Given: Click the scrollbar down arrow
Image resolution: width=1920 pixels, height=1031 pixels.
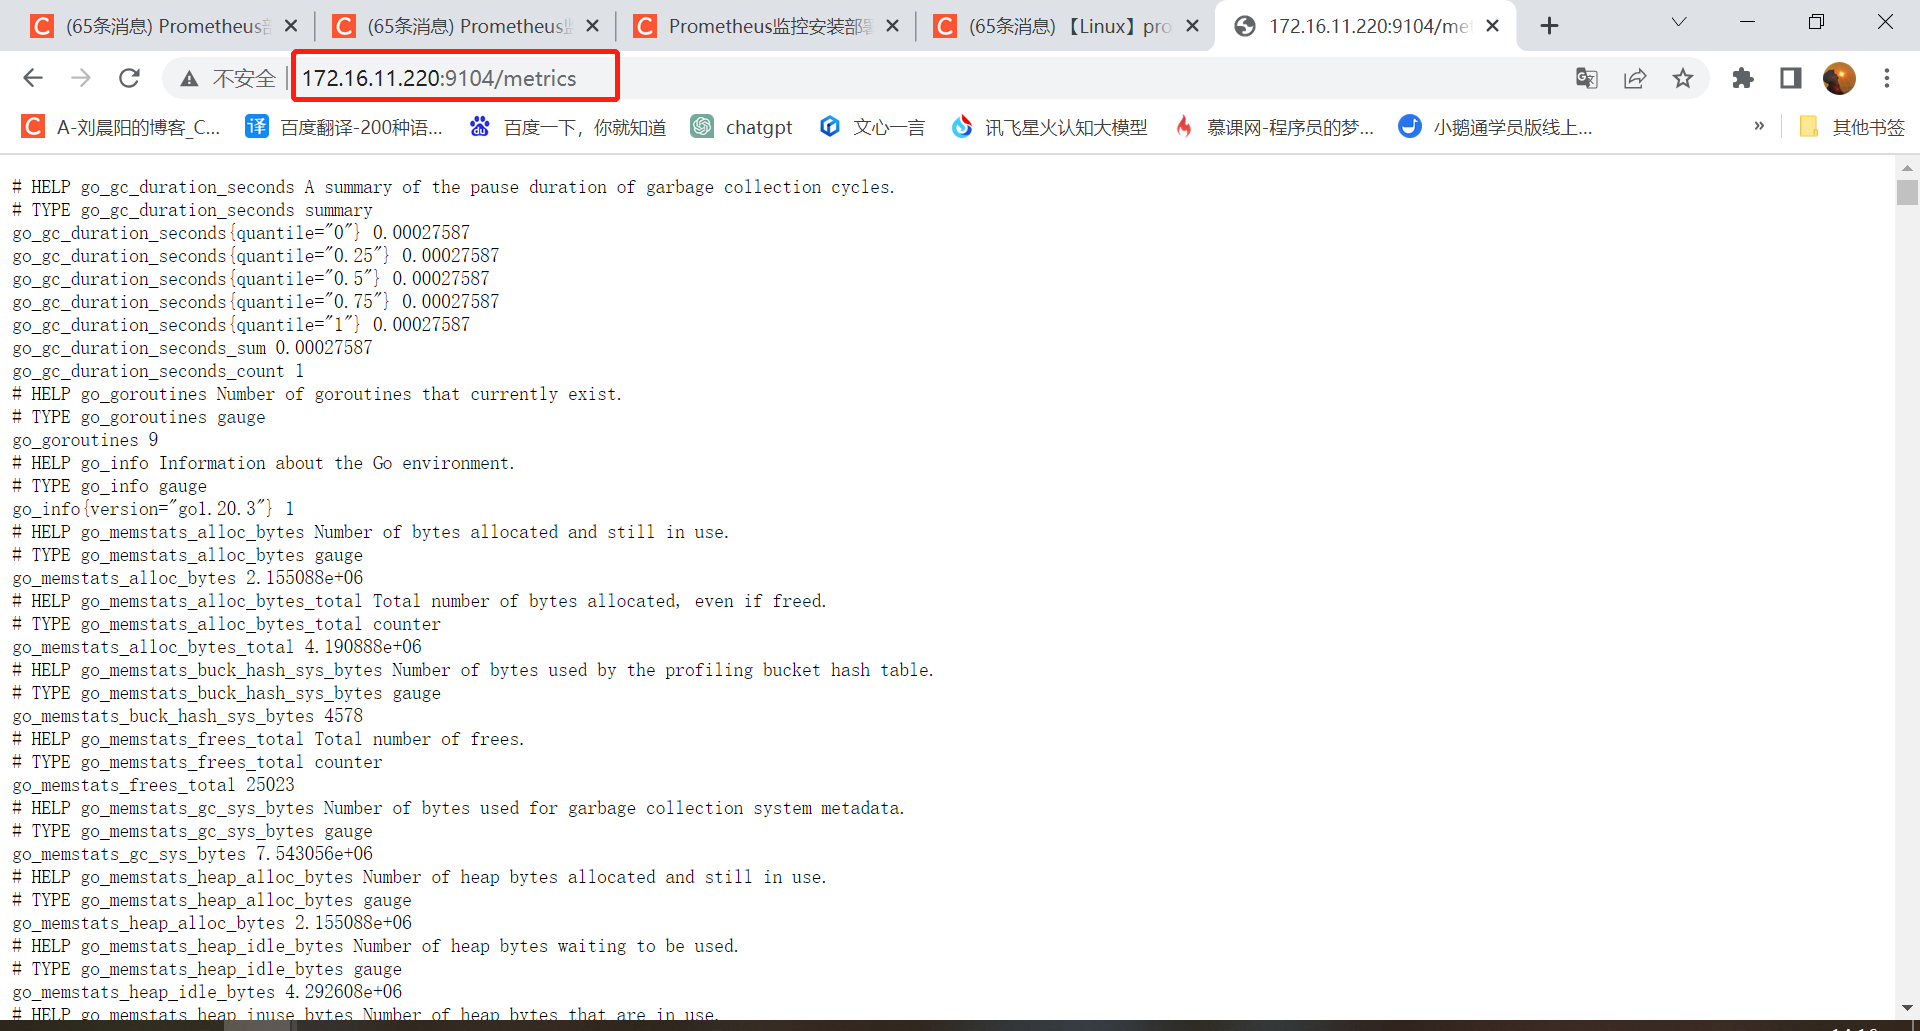Looking at the screenshot, I should 1907,1008.
